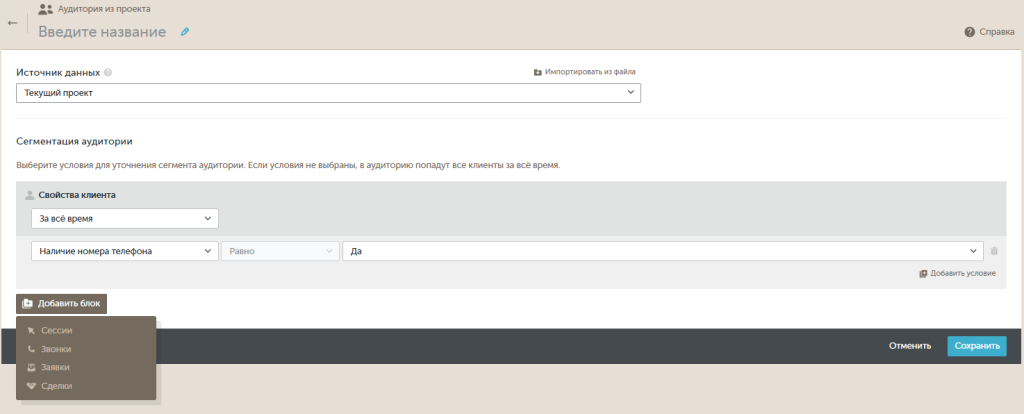Screen dimensions: 1024x414
Task: Click the audience people icon in header
Action: point(45,9)
